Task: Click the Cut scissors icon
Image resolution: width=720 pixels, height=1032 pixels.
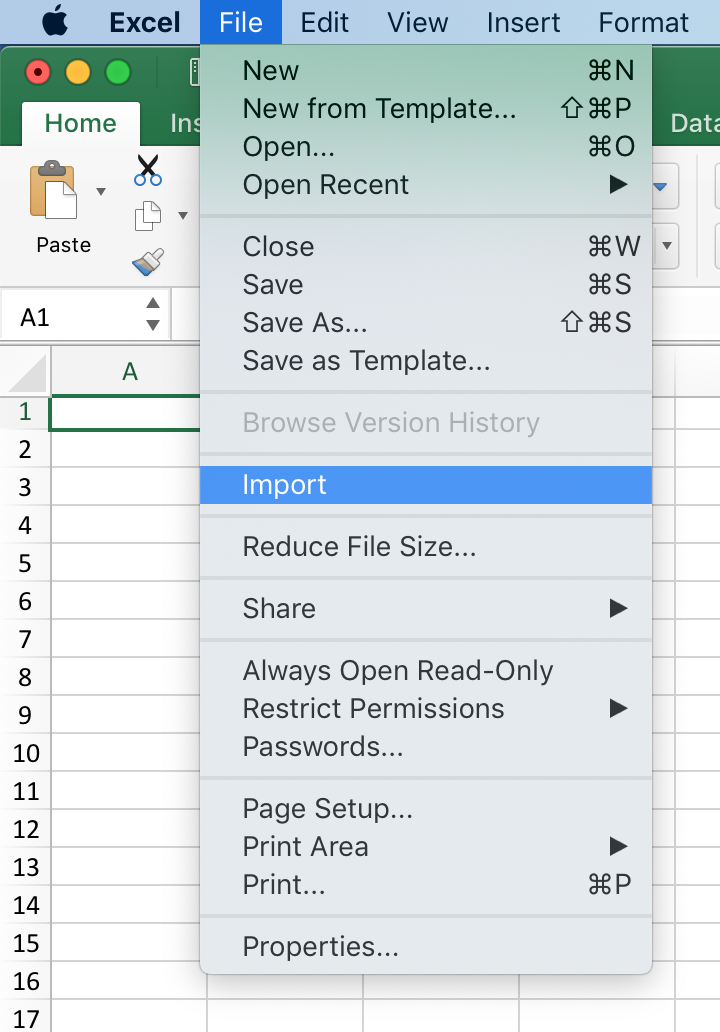Action: point(148,170)
